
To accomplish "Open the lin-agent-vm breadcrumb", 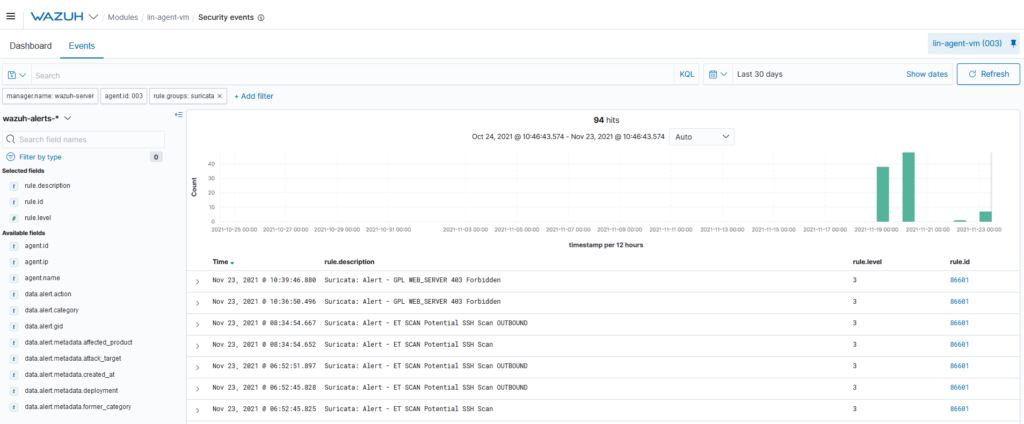I will 168,18.
